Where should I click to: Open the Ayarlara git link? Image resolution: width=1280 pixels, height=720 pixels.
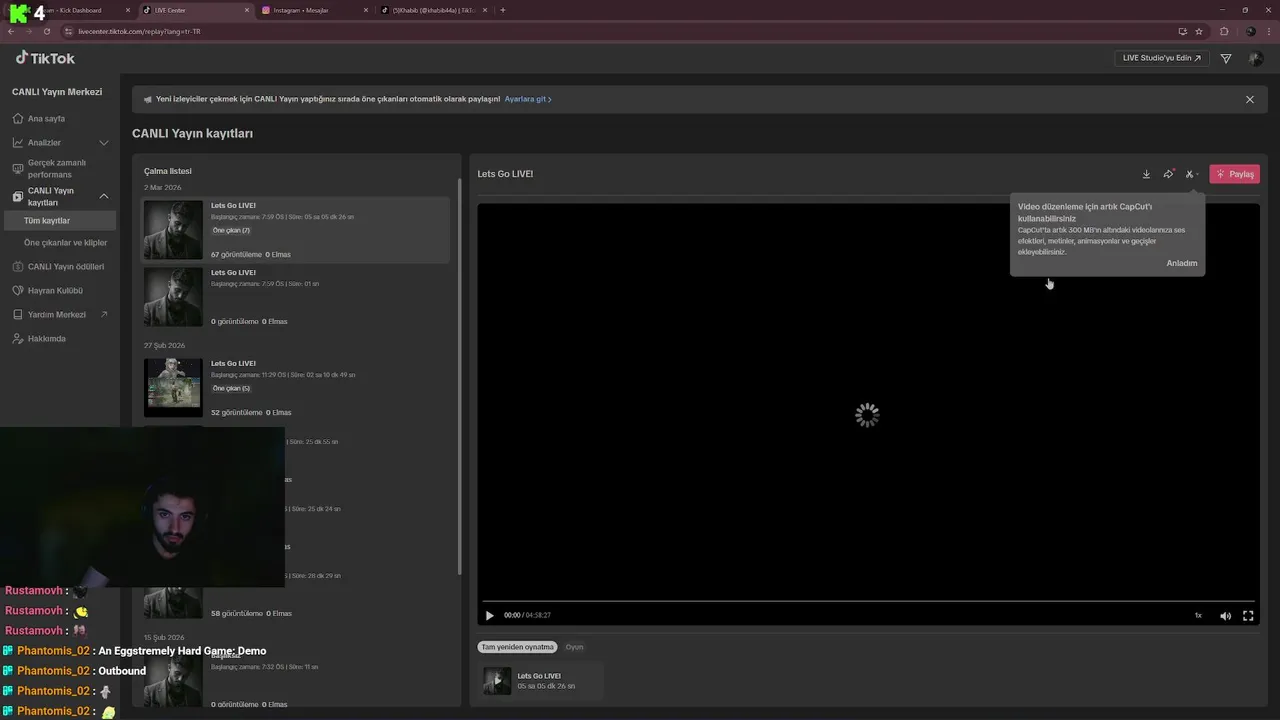click(527, 99)
